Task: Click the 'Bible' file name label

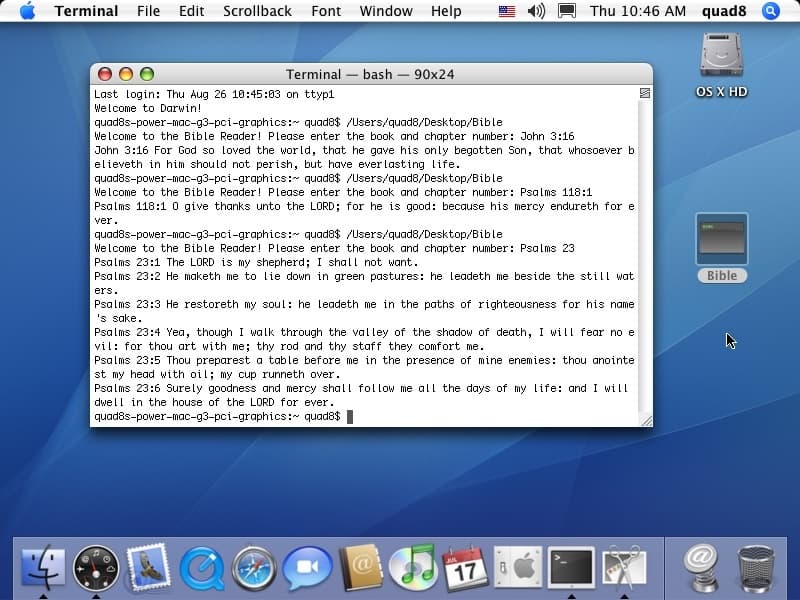Action: pyautogui.click(x=722, y=276)
